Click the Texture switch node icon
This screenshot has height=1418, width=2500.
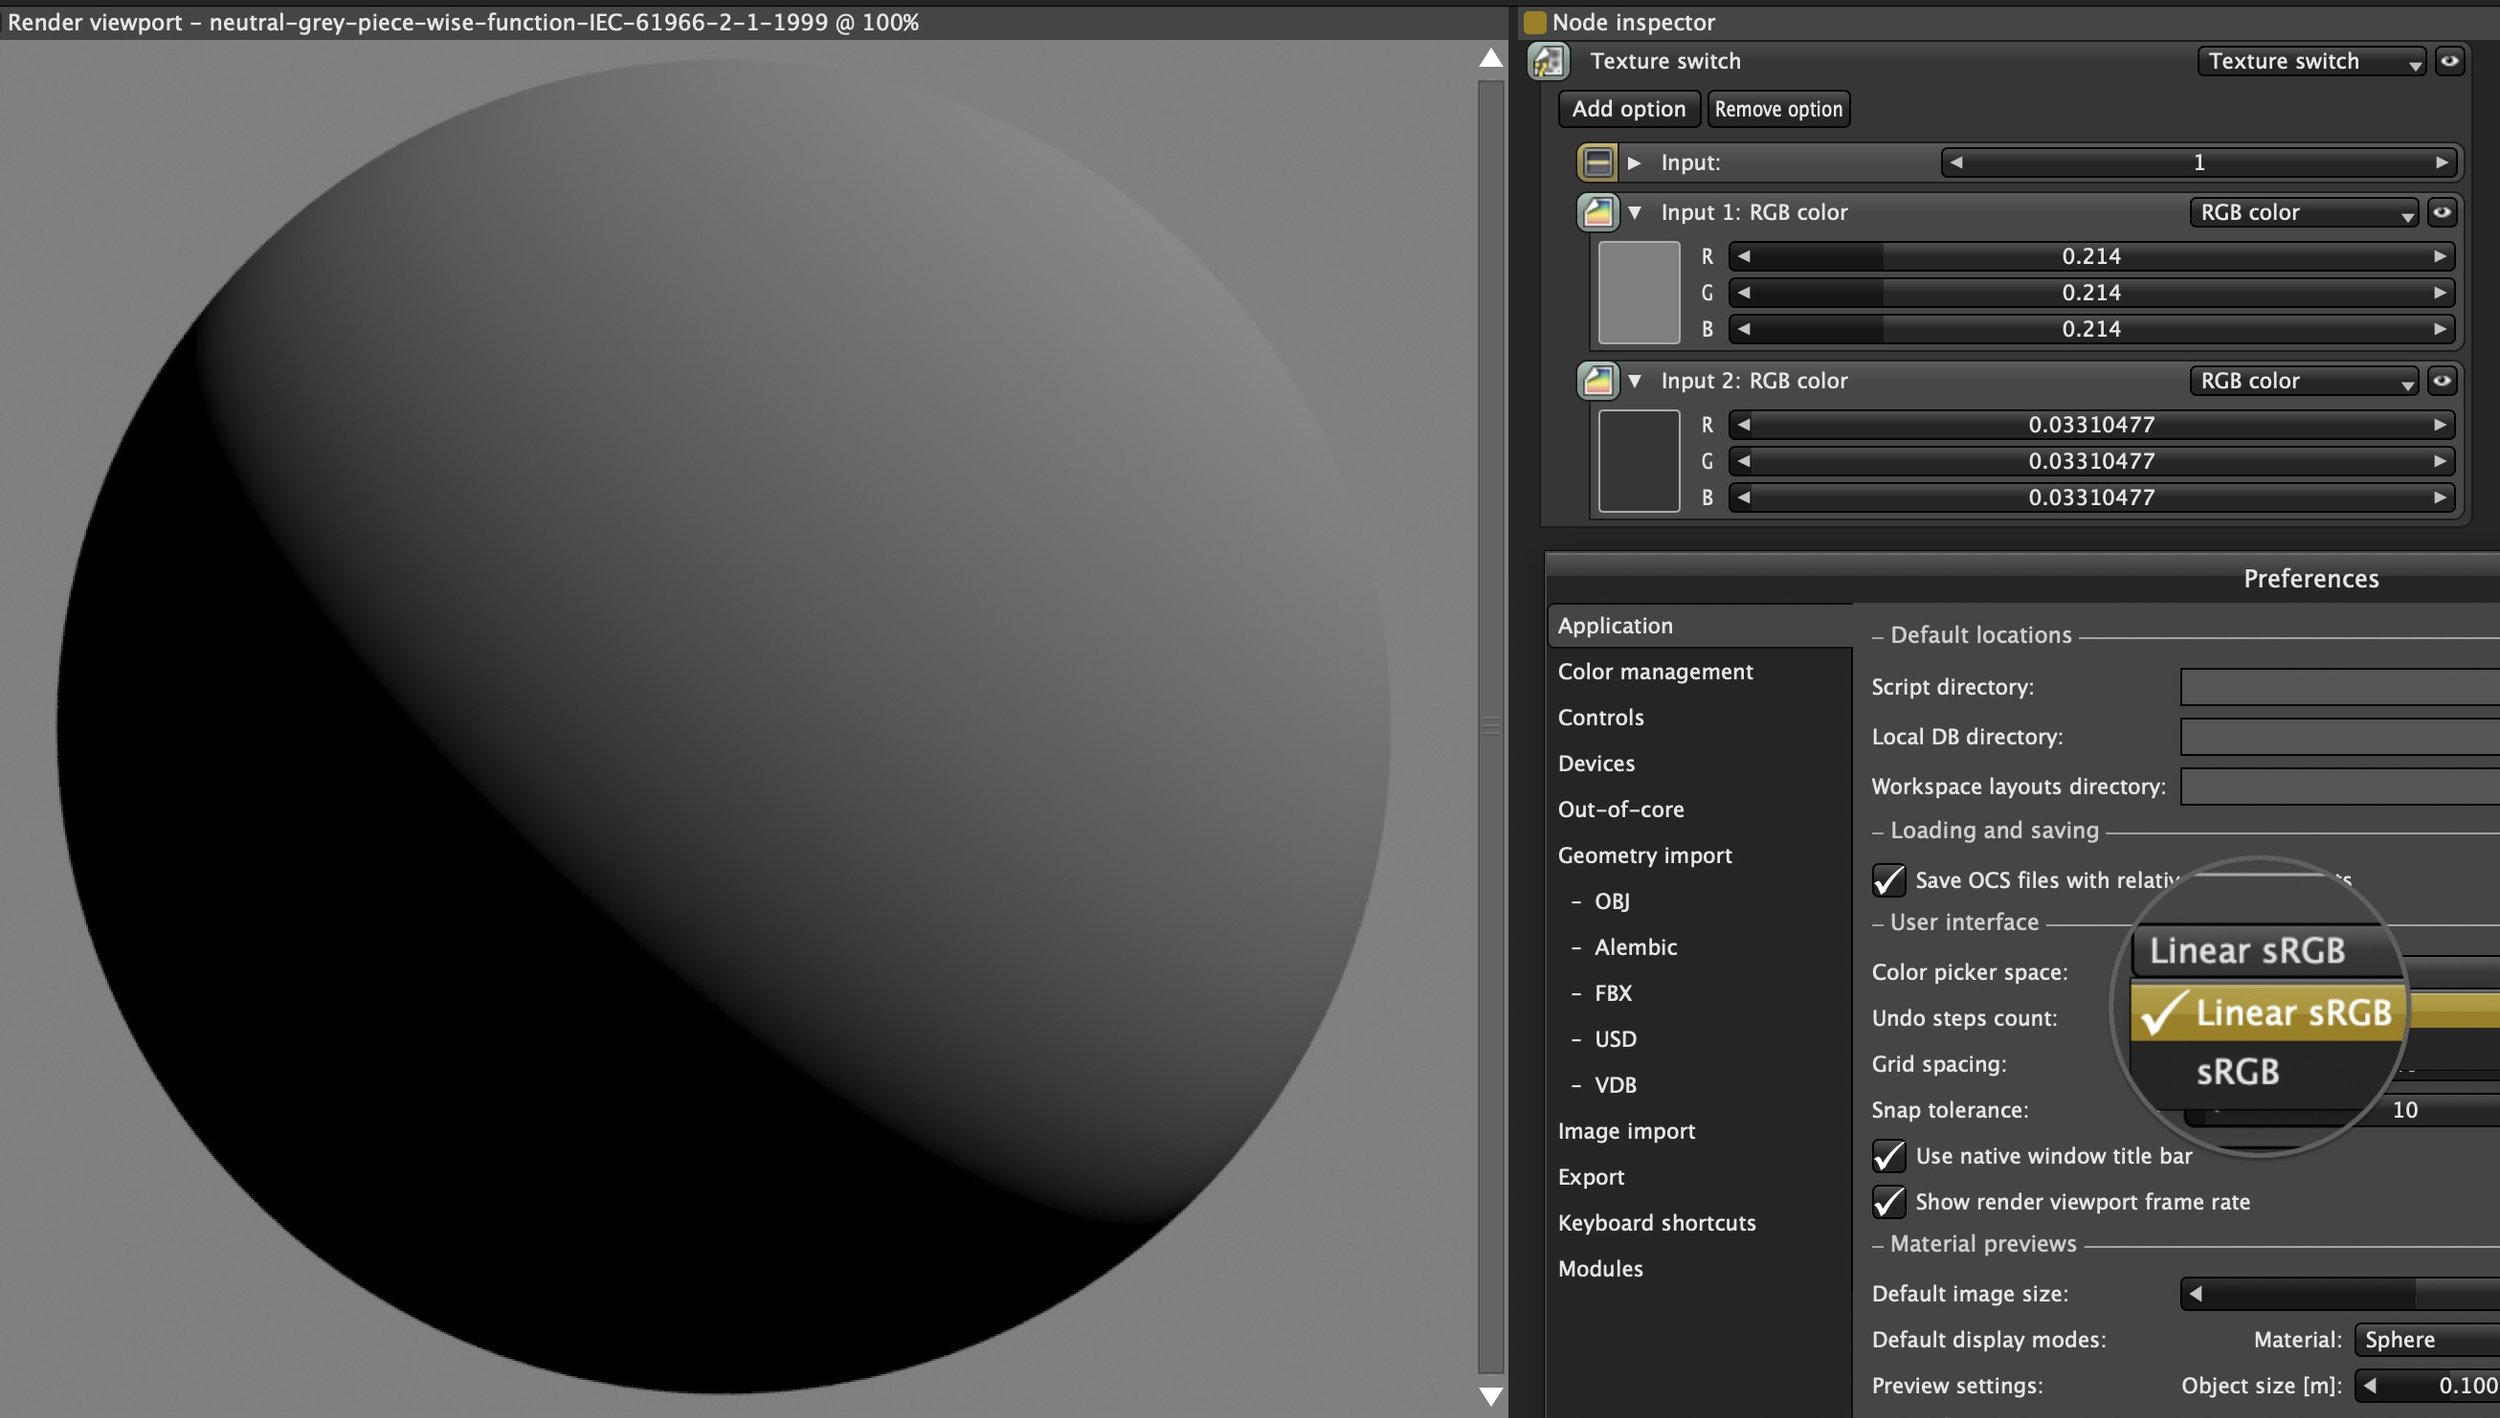1548,61
